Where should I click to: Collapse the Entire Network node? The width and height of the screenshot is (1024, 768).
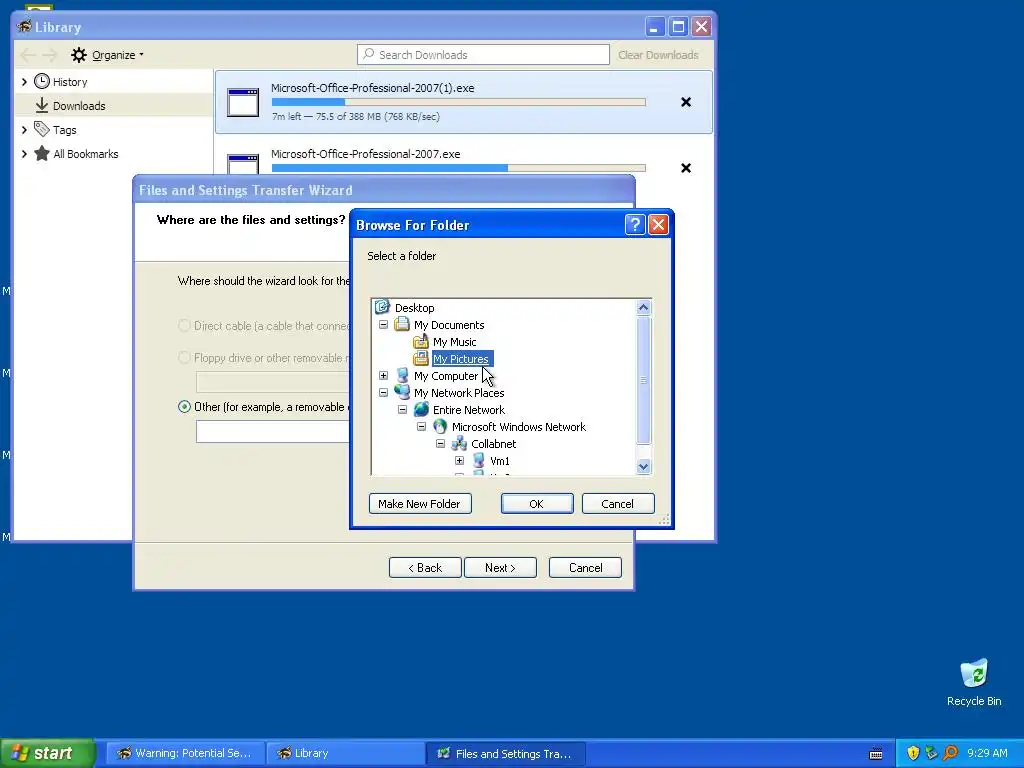[402, 409]
